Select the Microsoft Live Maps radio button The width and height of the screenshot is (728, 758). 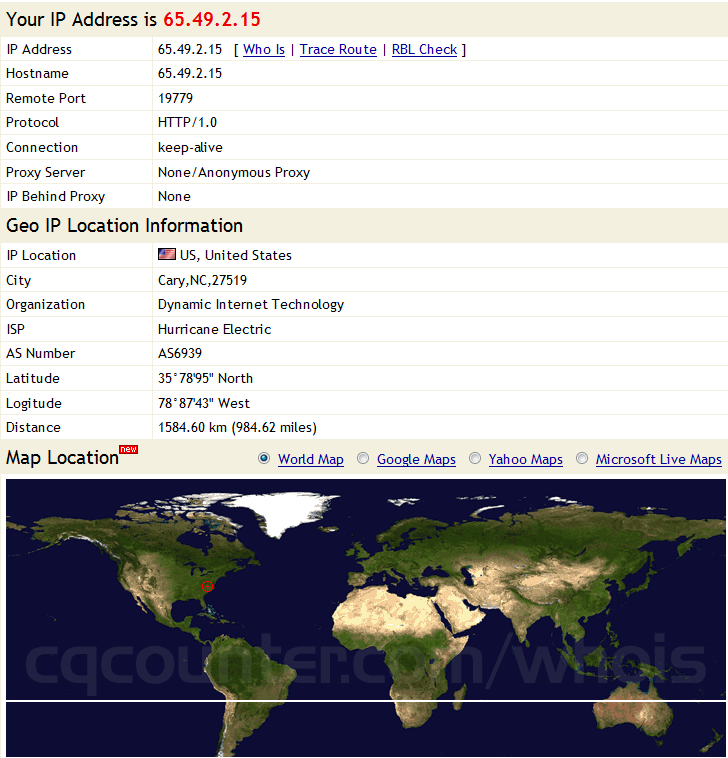[x=582, y=458]
